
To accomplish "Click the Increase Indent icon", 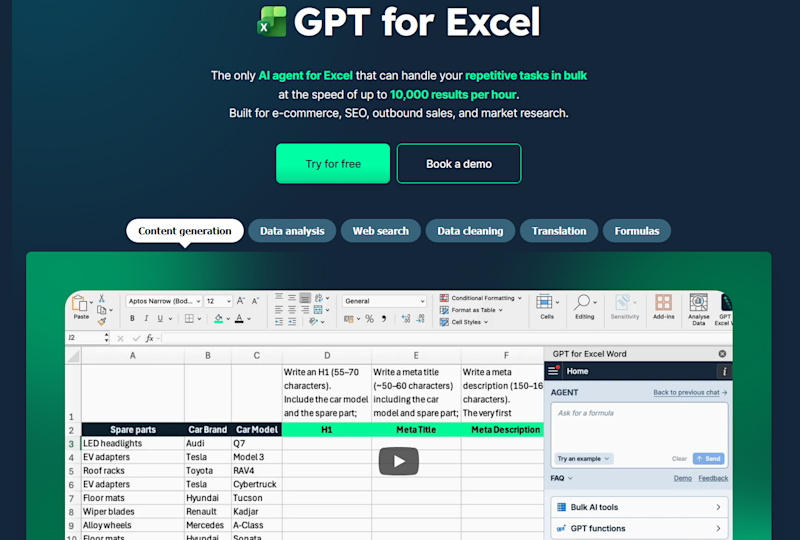I will coord(292,322).
